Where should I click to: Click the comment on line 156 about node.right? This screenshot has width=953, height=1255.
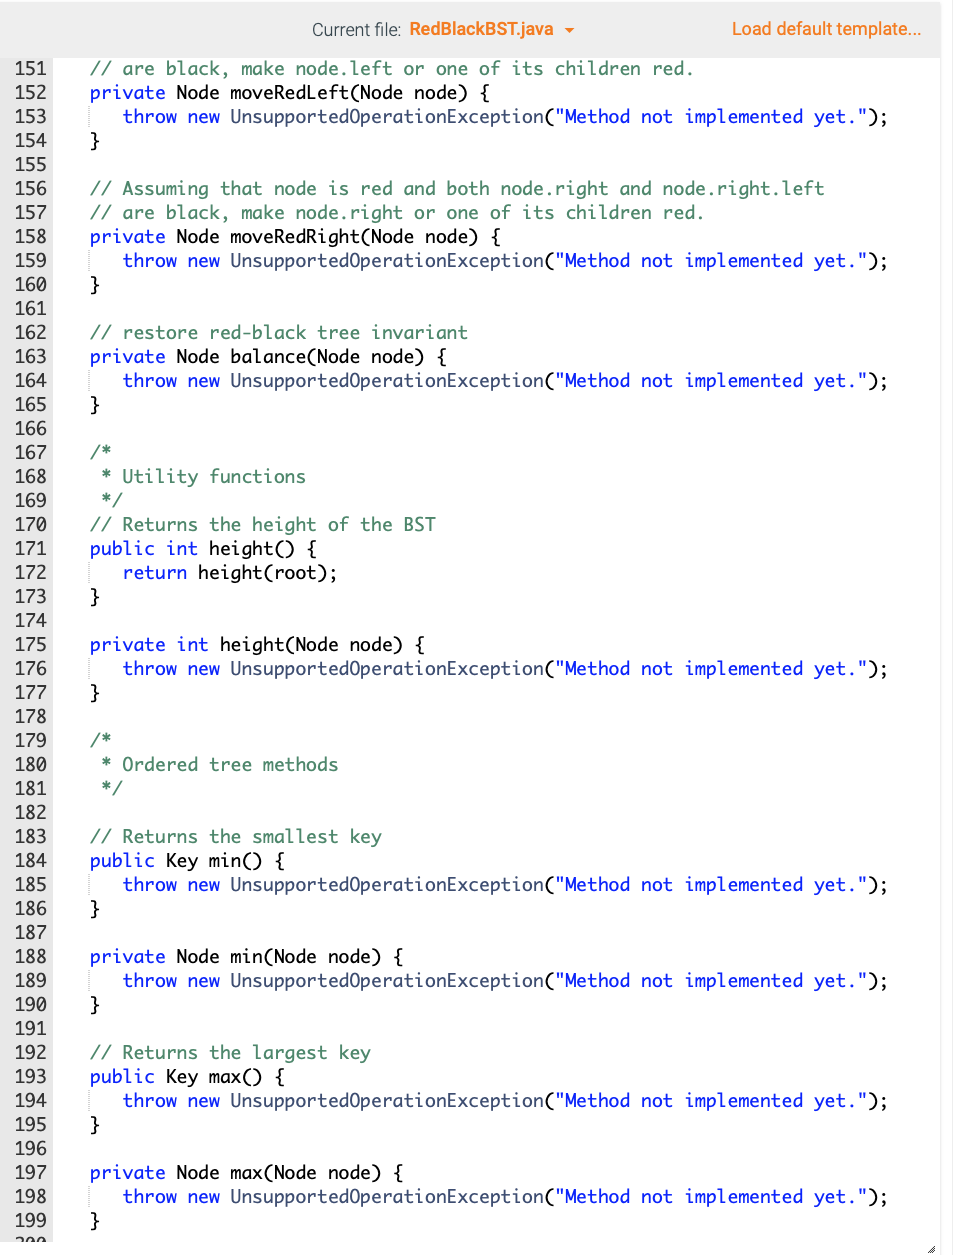click(x=457, y=189)
